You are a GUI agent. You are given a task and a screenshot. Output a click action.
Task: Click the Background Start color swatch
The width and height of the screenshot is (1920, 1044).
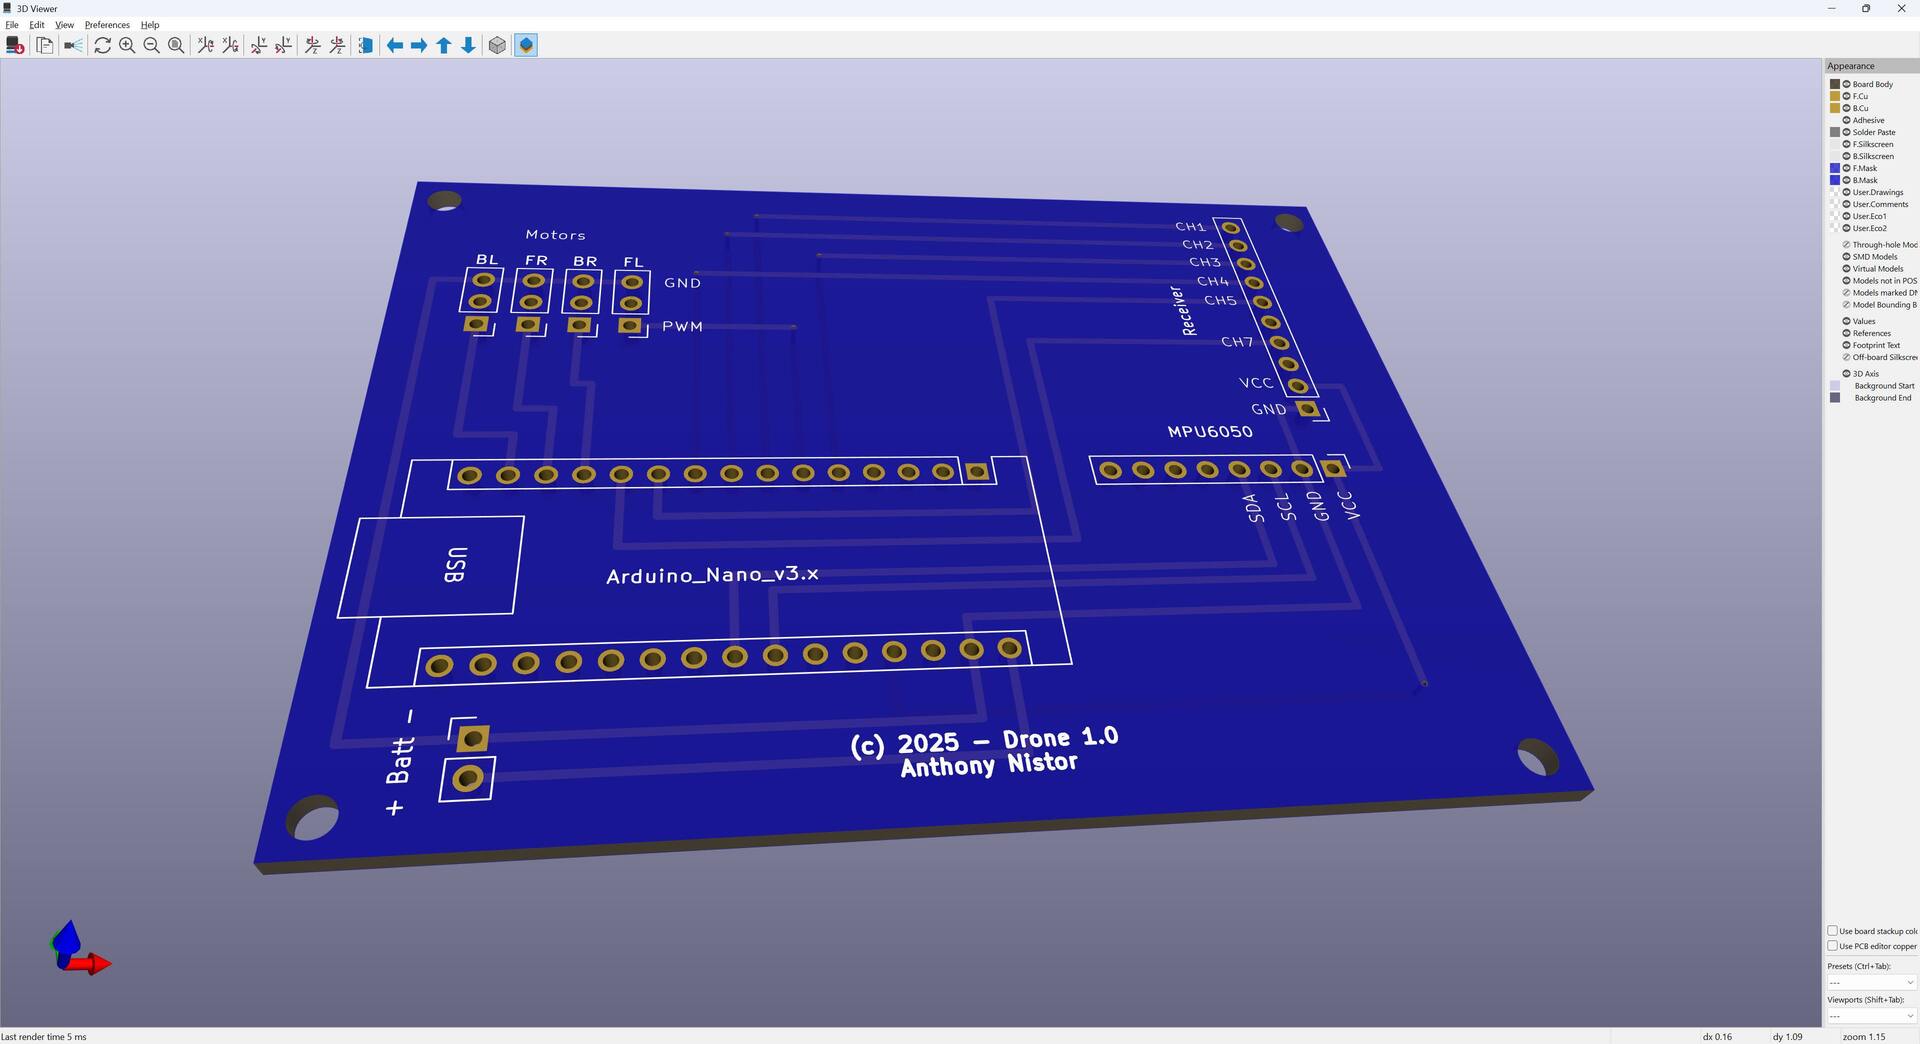1835,386
